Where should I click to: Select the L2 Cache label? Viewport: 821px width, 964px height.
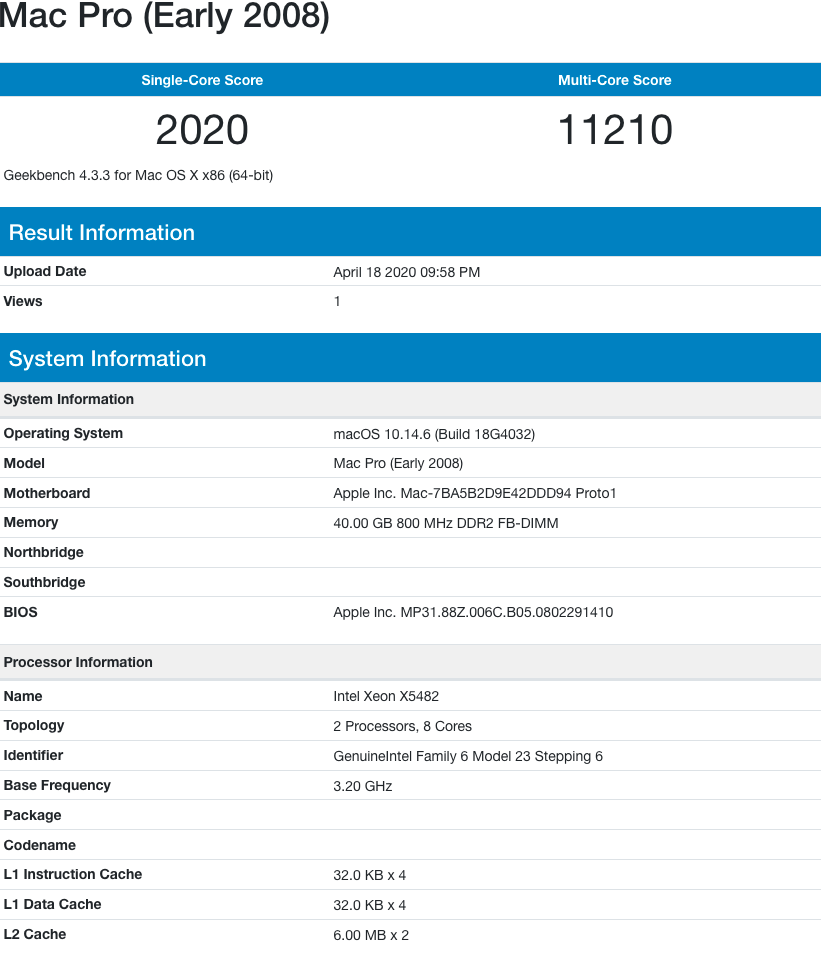(x=34, y=934)
